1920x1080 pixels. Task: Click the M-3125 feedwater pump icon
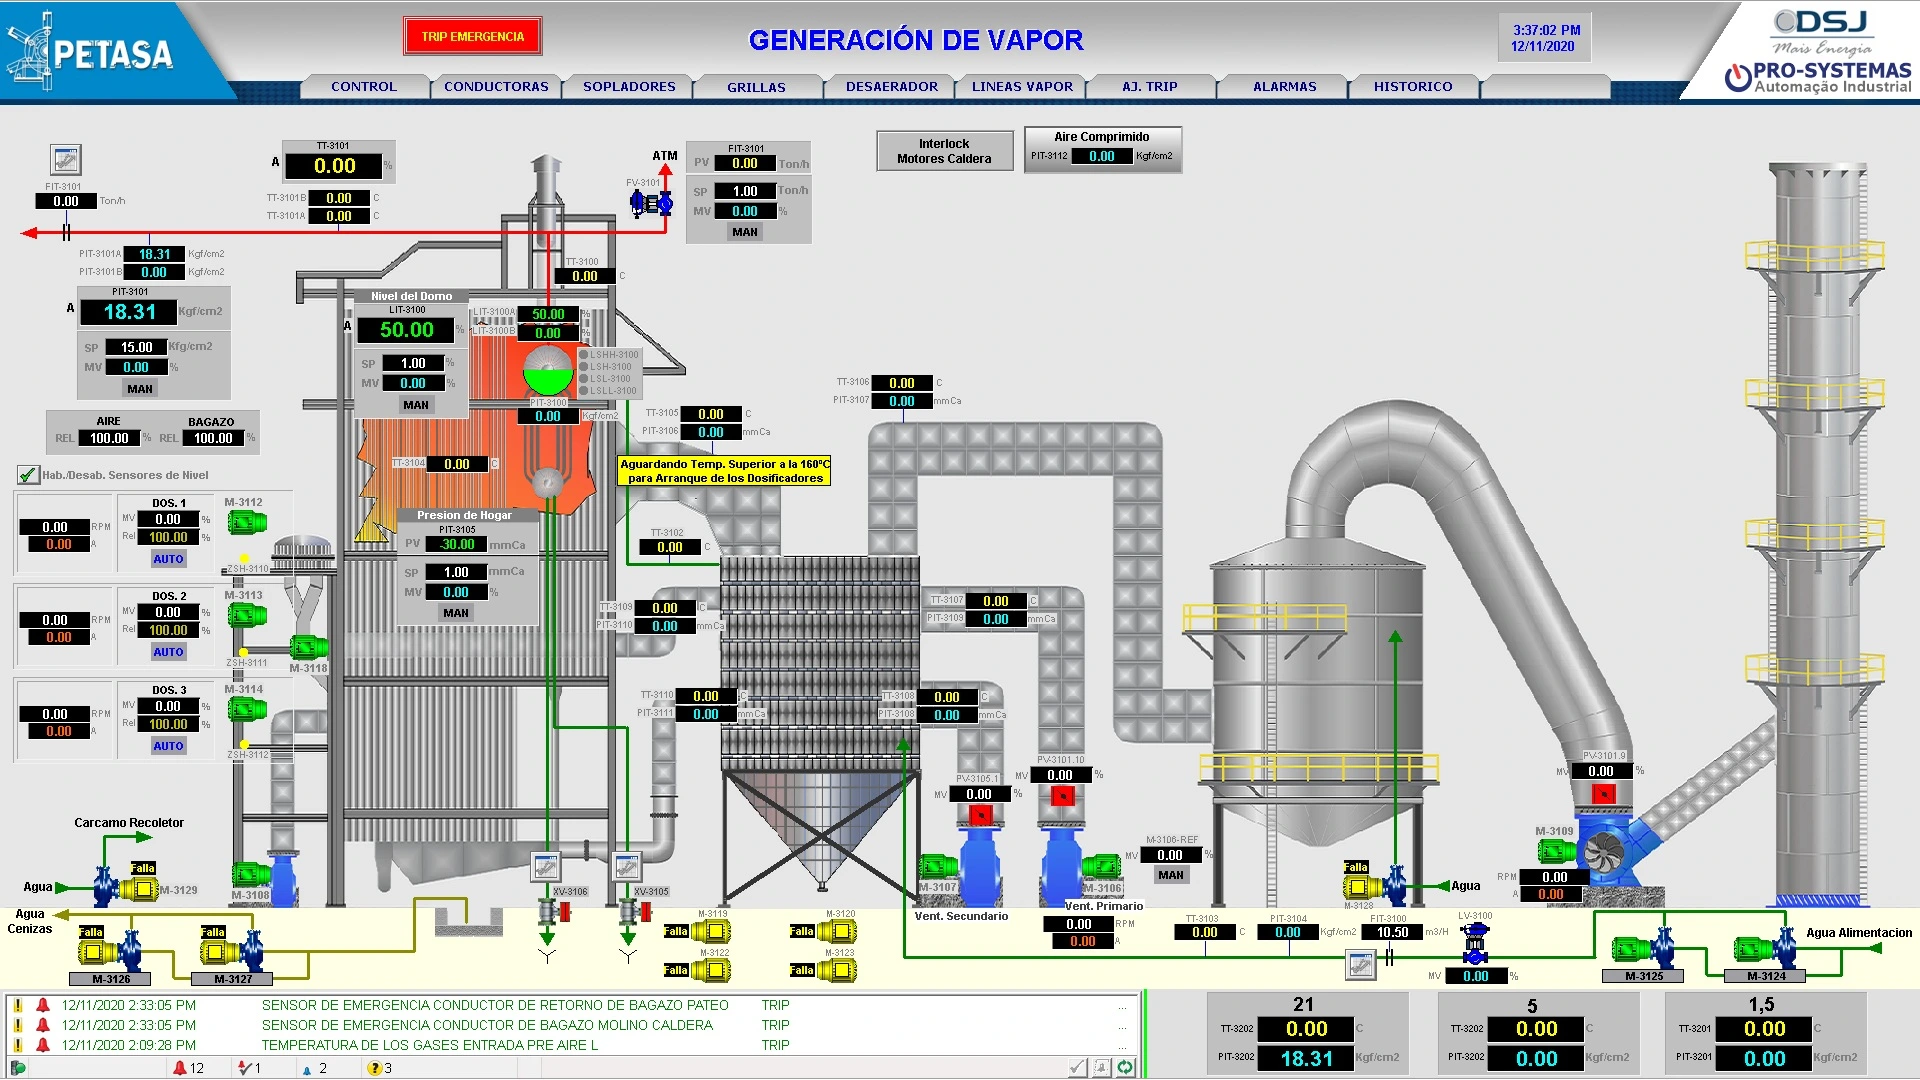[1643, 949]
